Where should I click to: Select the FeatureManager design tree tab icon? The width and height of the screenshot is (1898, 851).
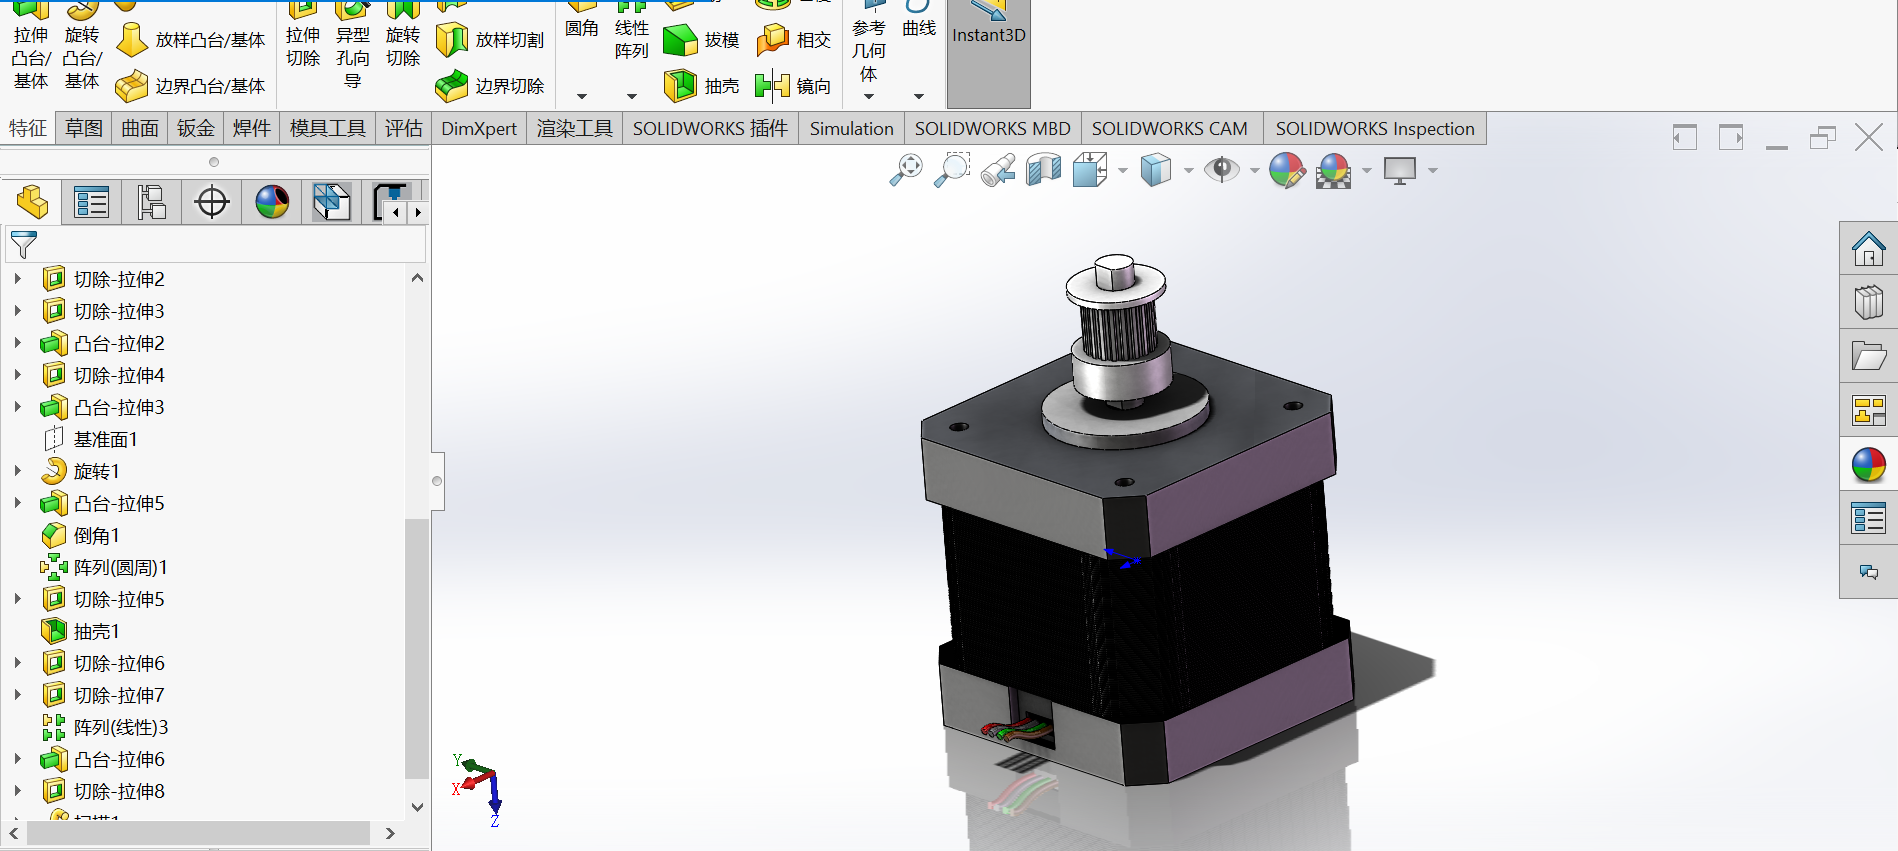coord(32,202)
